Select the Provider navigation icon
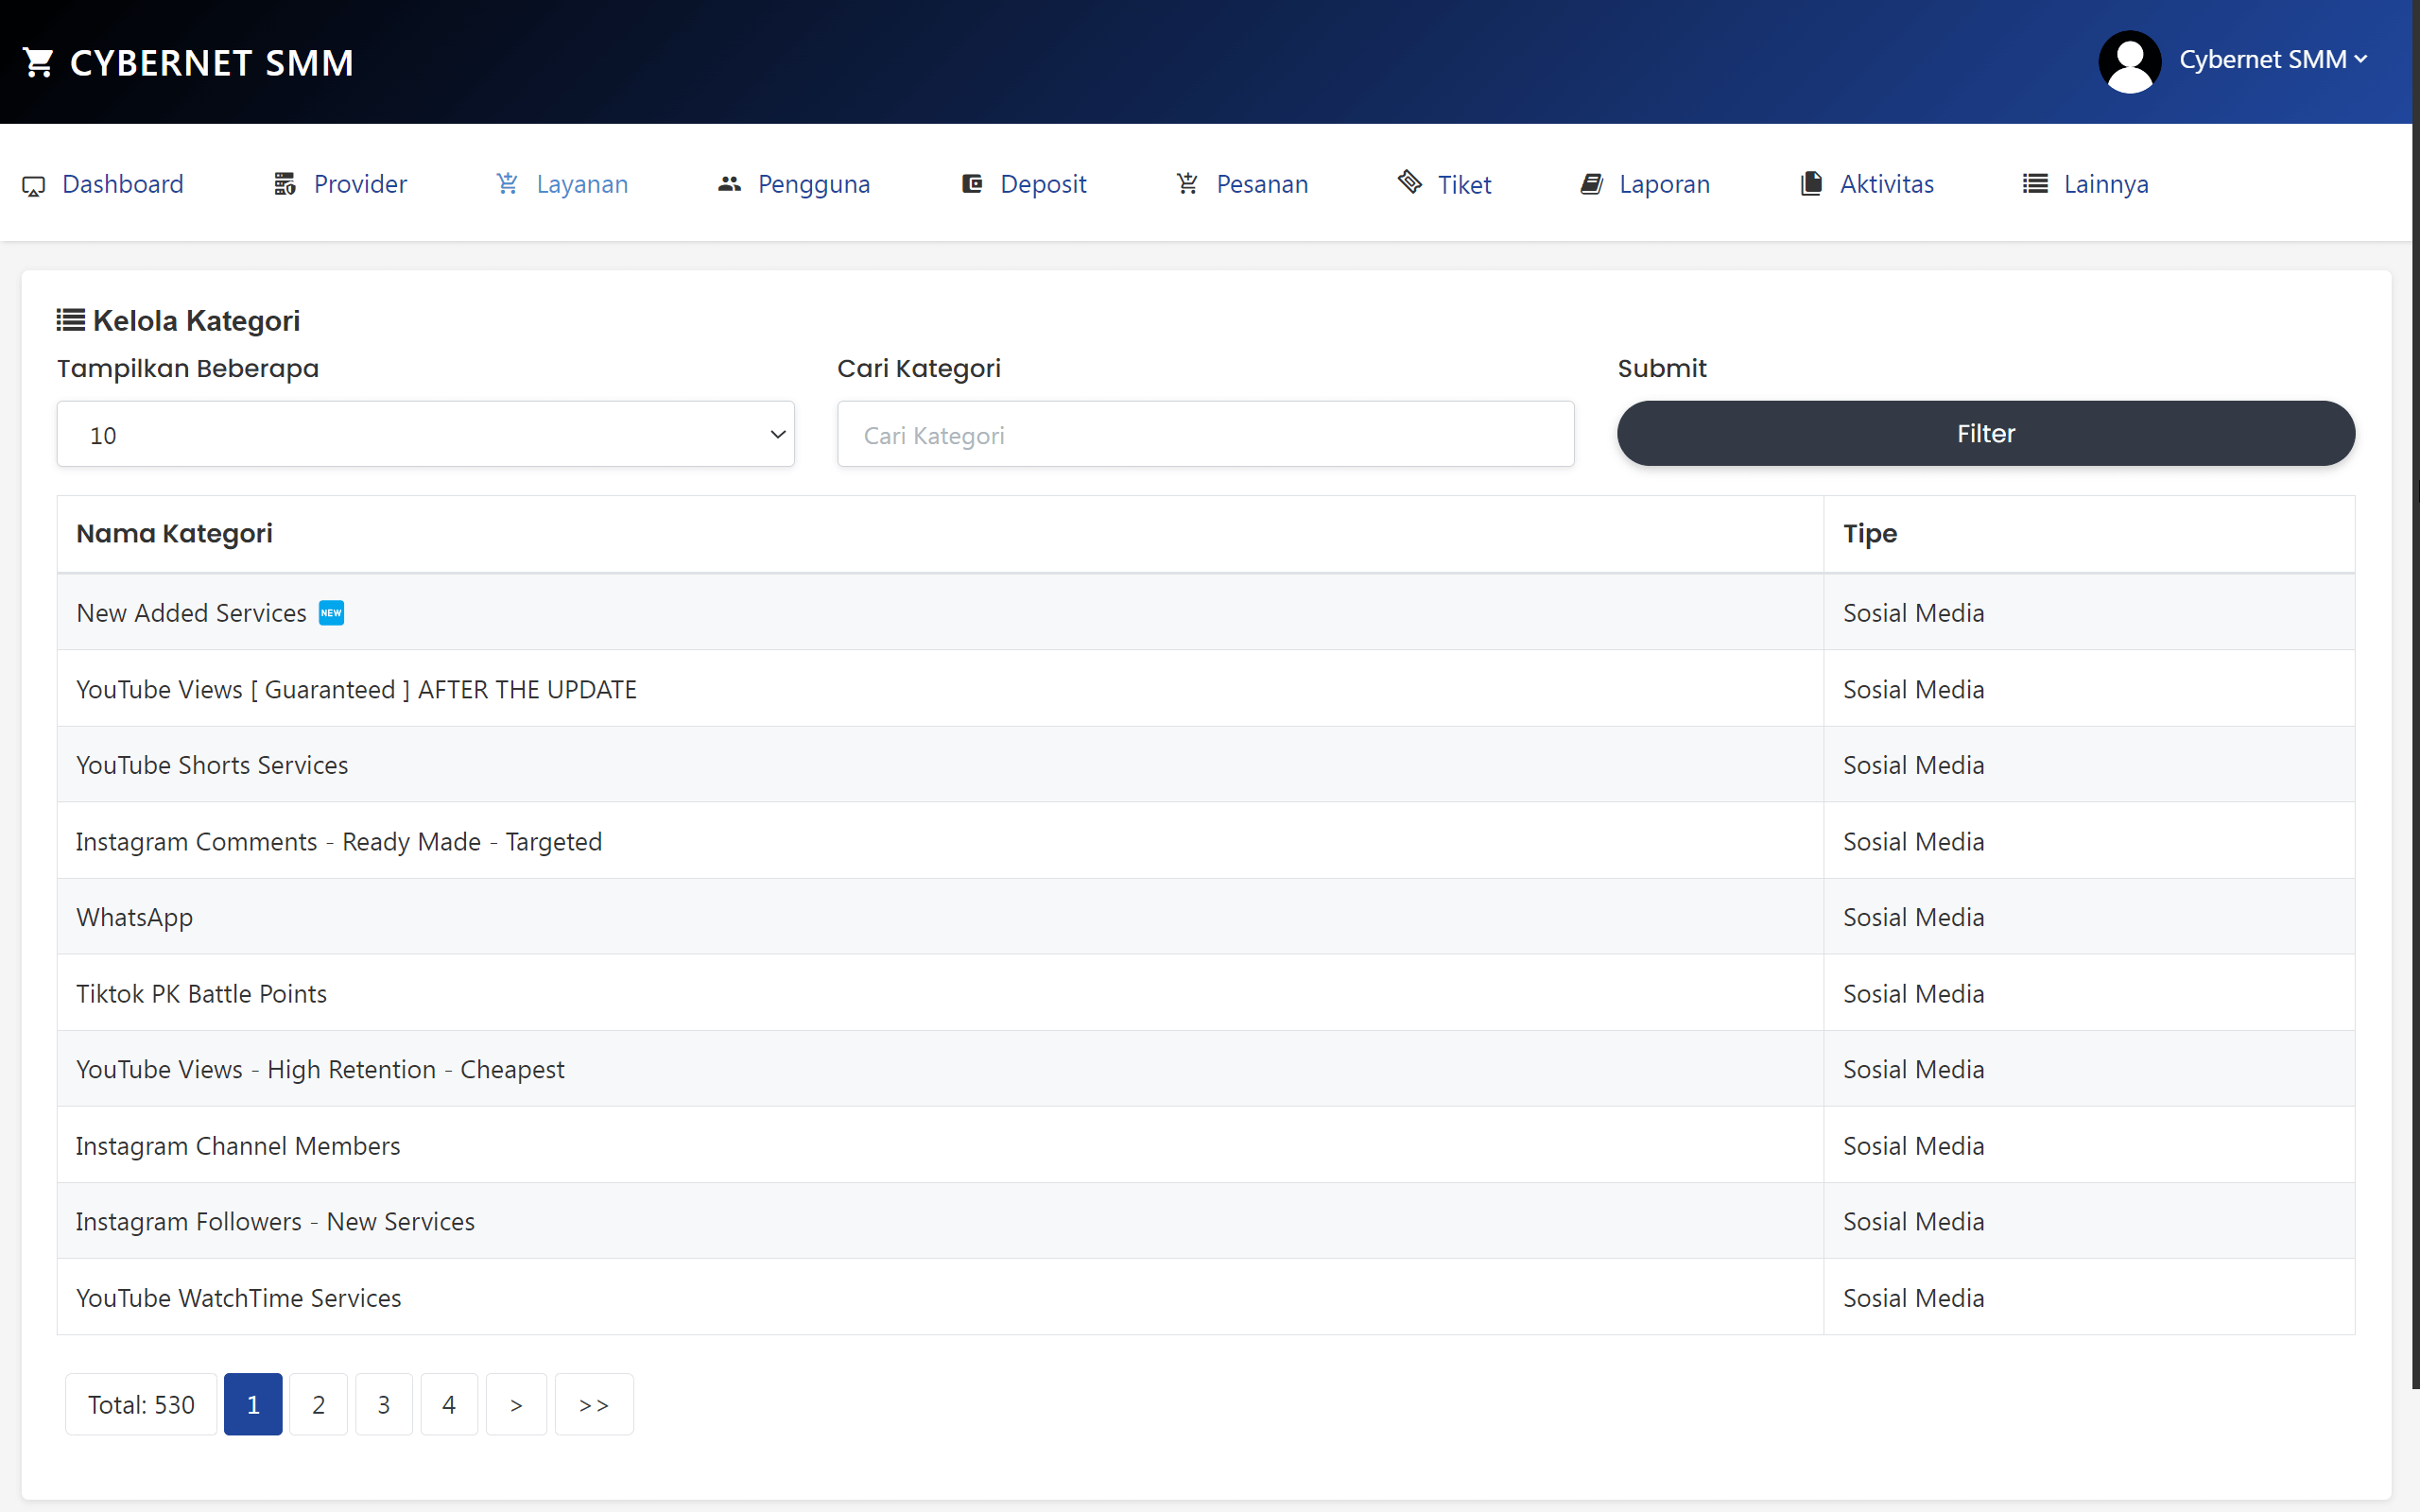Image resolution: width=2420 pixels, height=1512 pixels. click(283, 184)
